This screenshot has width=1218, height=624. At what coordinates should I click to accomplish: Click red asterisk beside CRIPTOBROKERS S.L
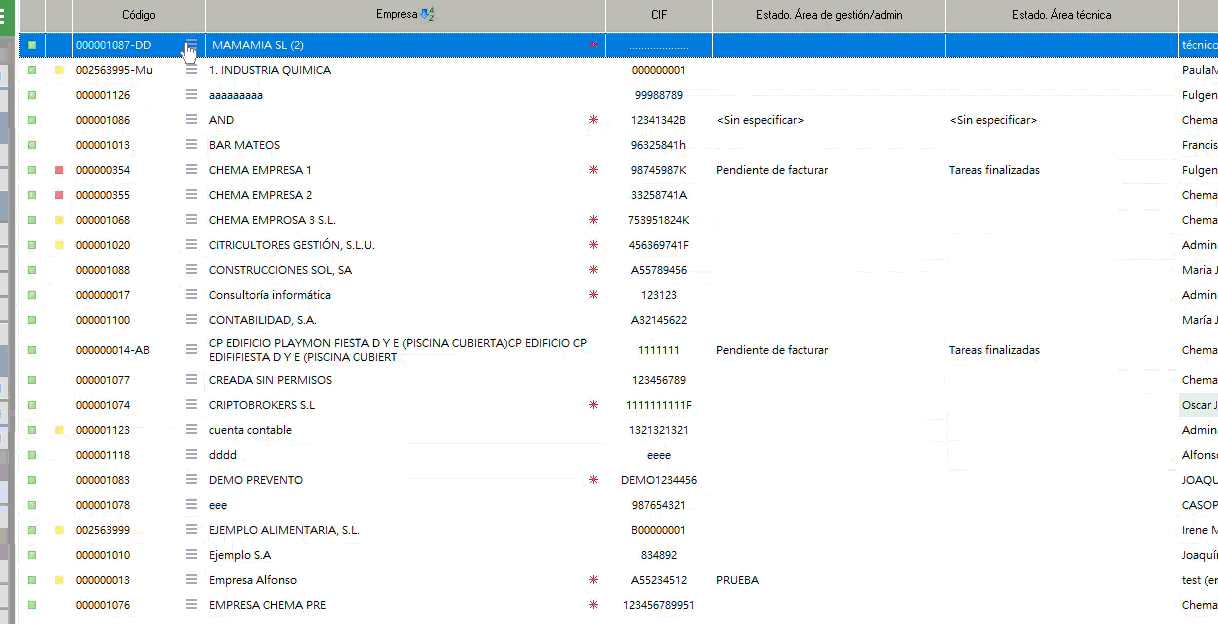click(x=593, y=405)
